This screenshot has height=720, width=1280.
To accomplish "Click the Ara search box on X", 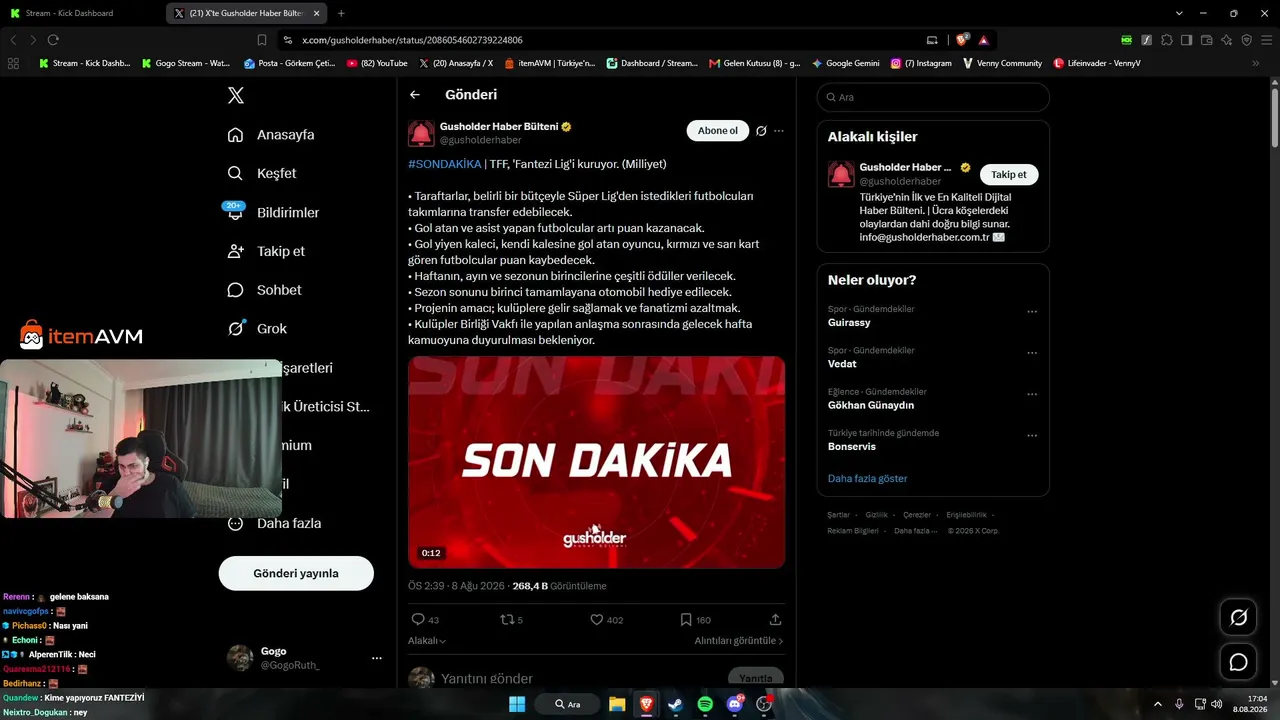I will 933,97.
